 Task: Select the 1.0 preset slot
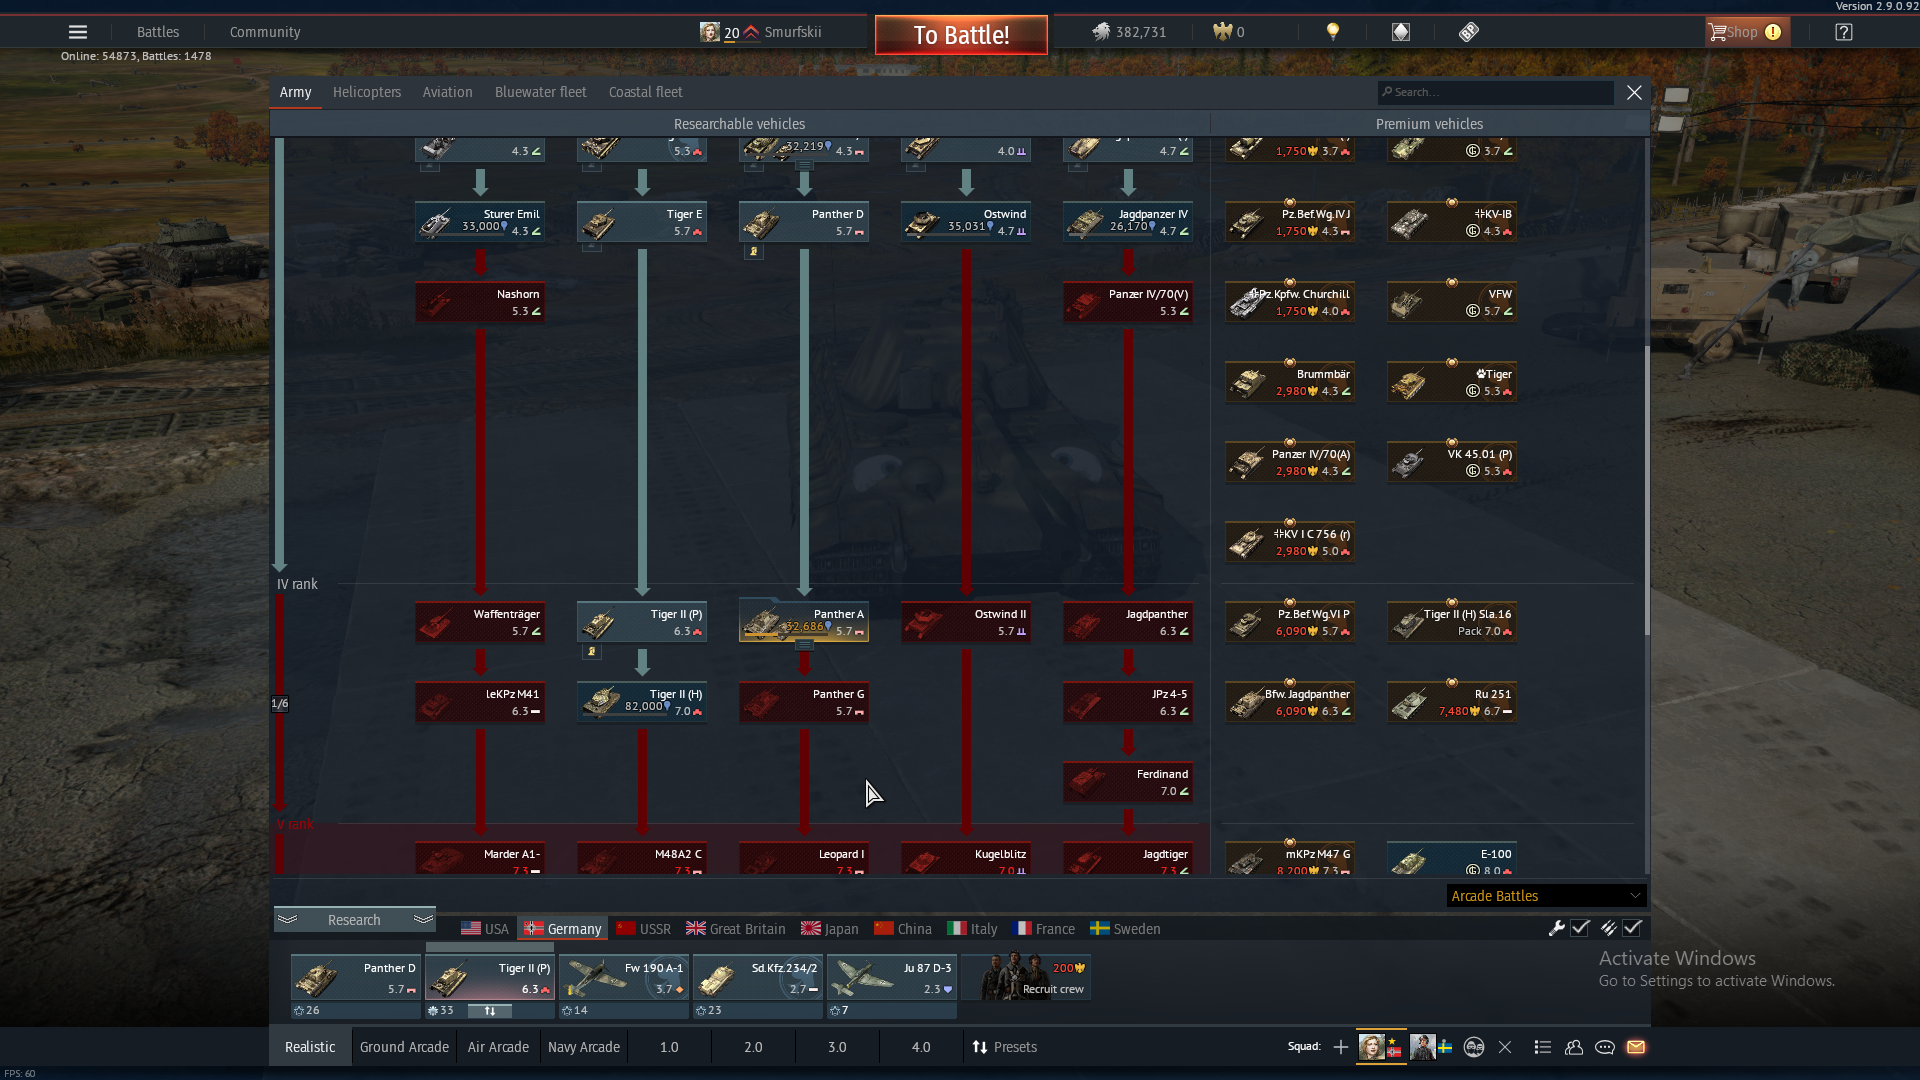[669, 1047]
